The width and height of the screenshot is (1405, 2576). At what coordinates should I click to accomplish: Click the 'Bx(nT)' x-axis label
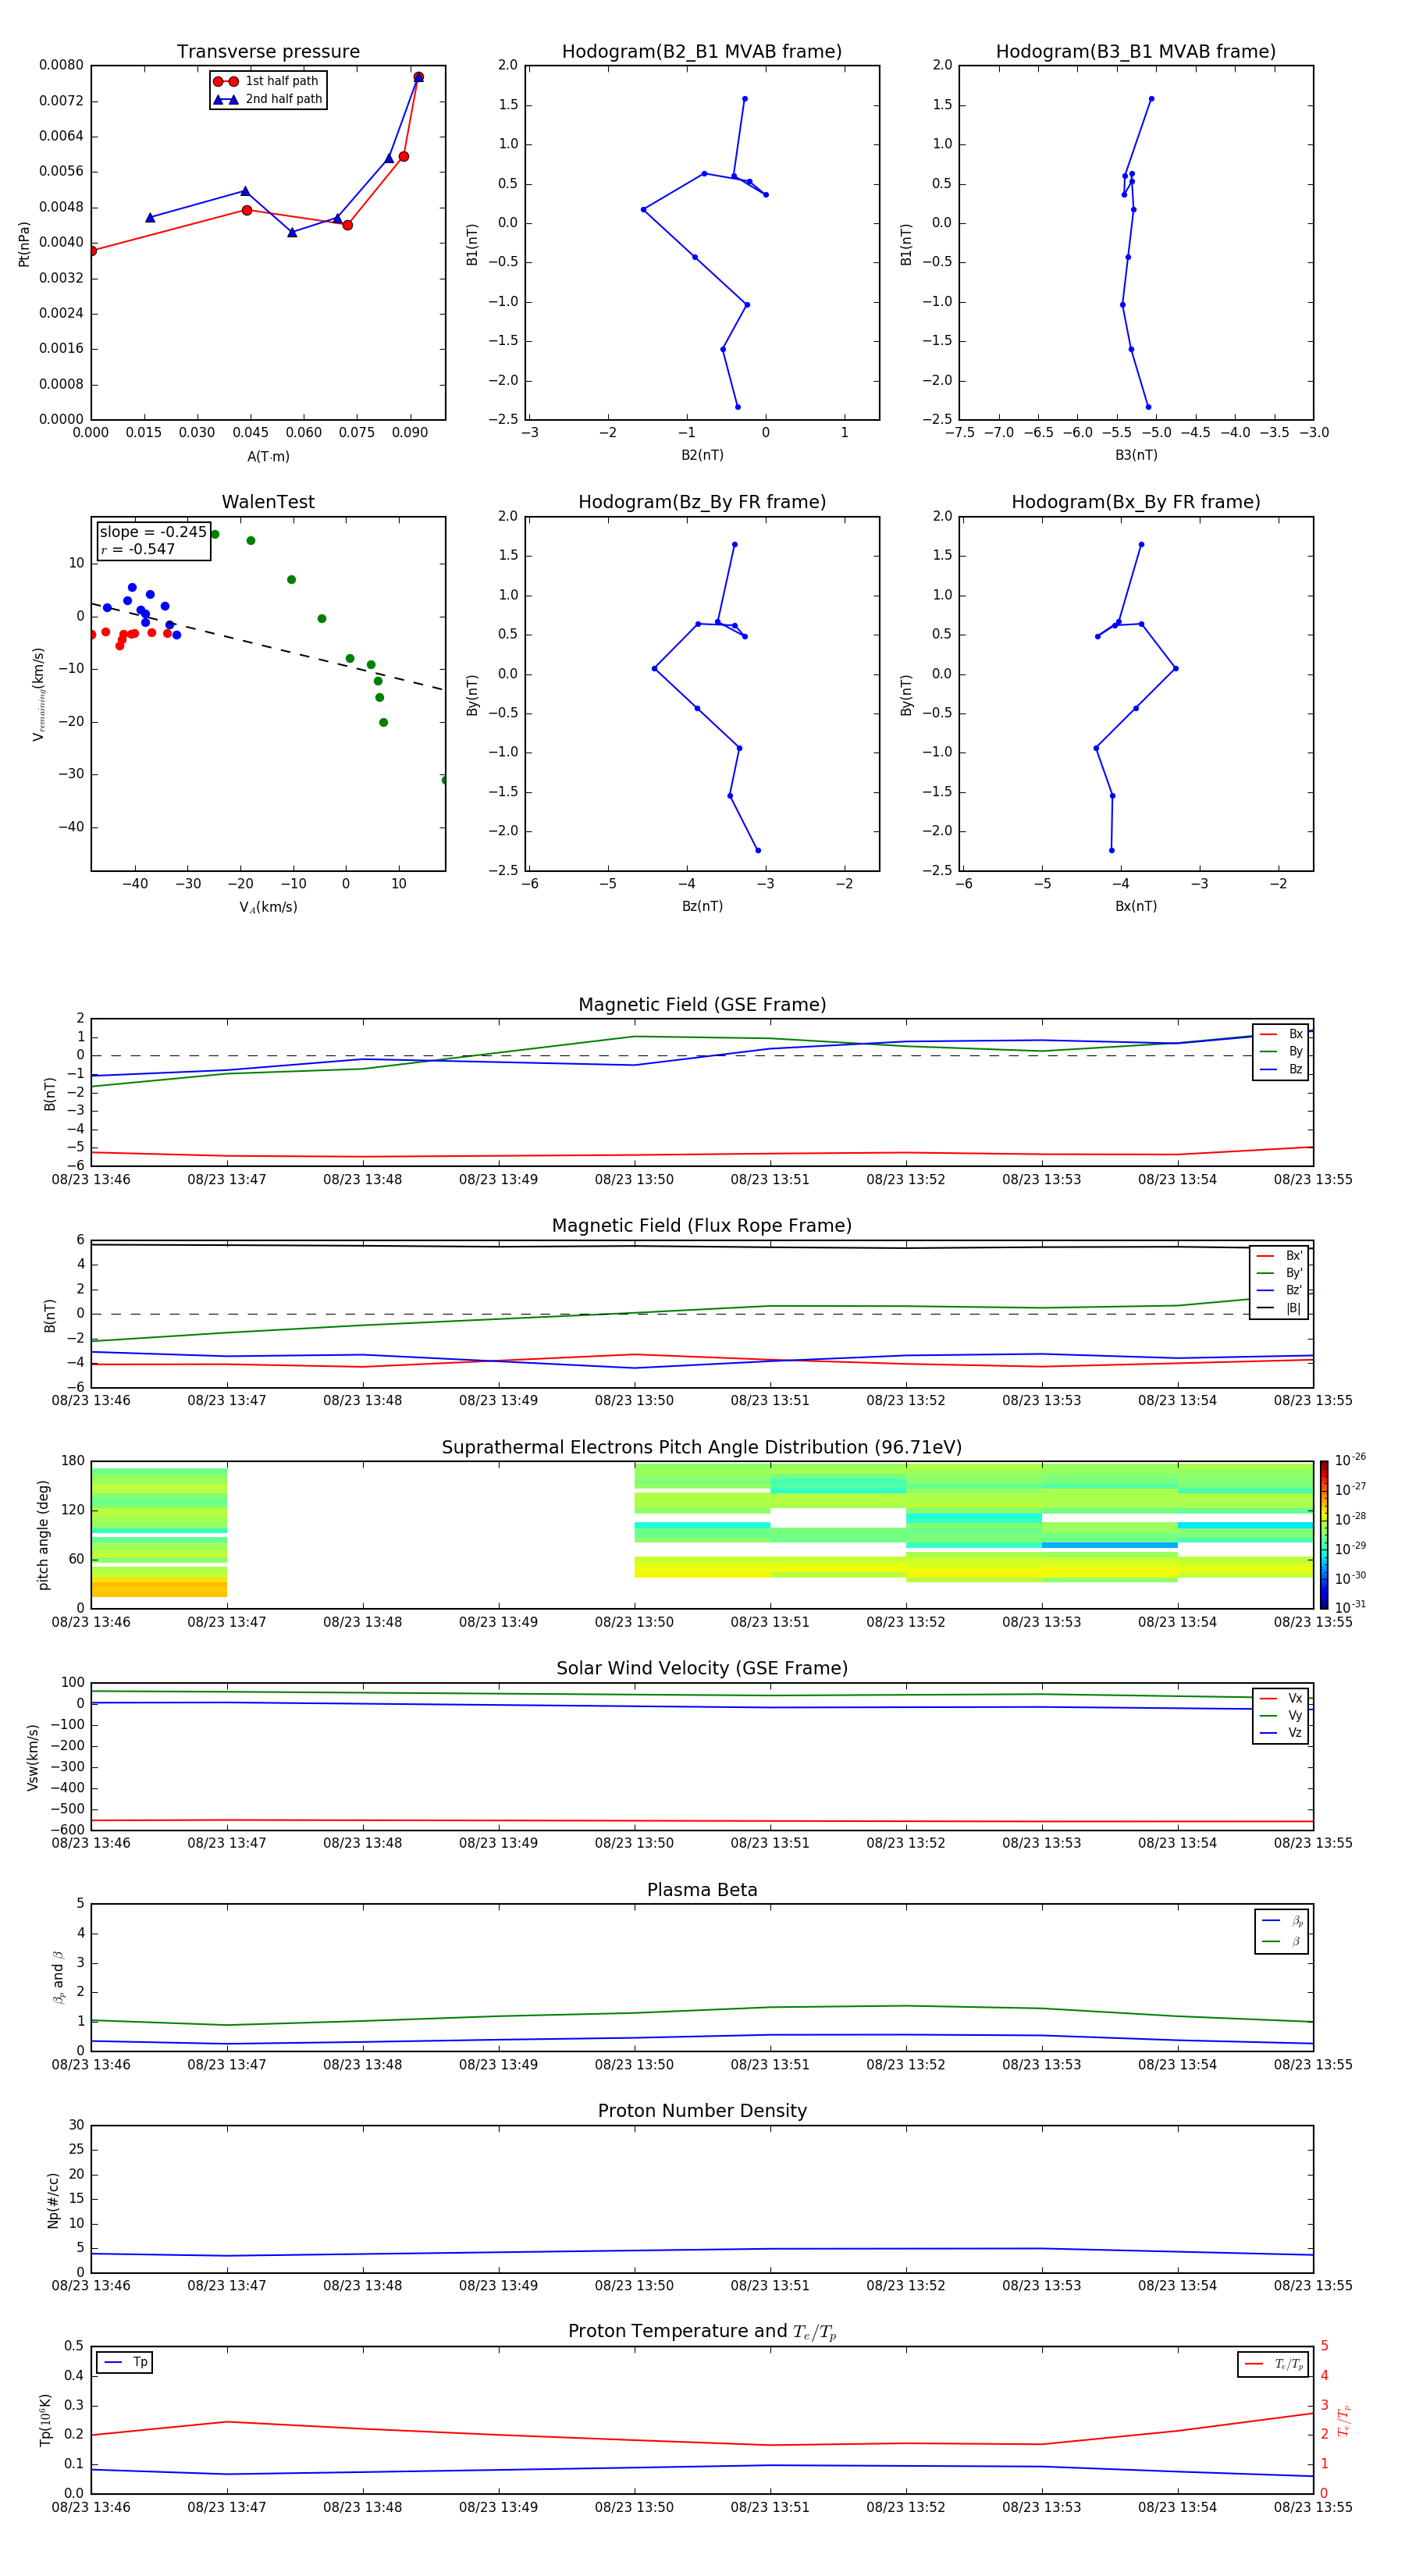1136,906
